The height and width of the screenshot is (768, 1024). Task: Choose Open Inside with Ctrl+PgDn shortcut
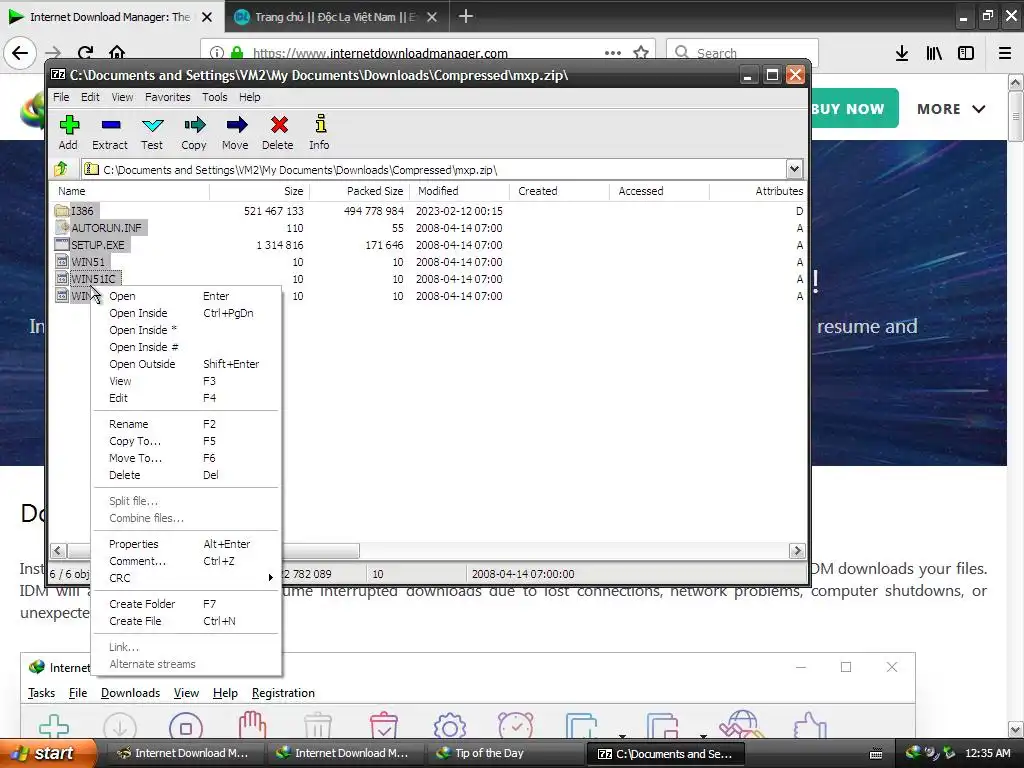[x=186, y=313]
